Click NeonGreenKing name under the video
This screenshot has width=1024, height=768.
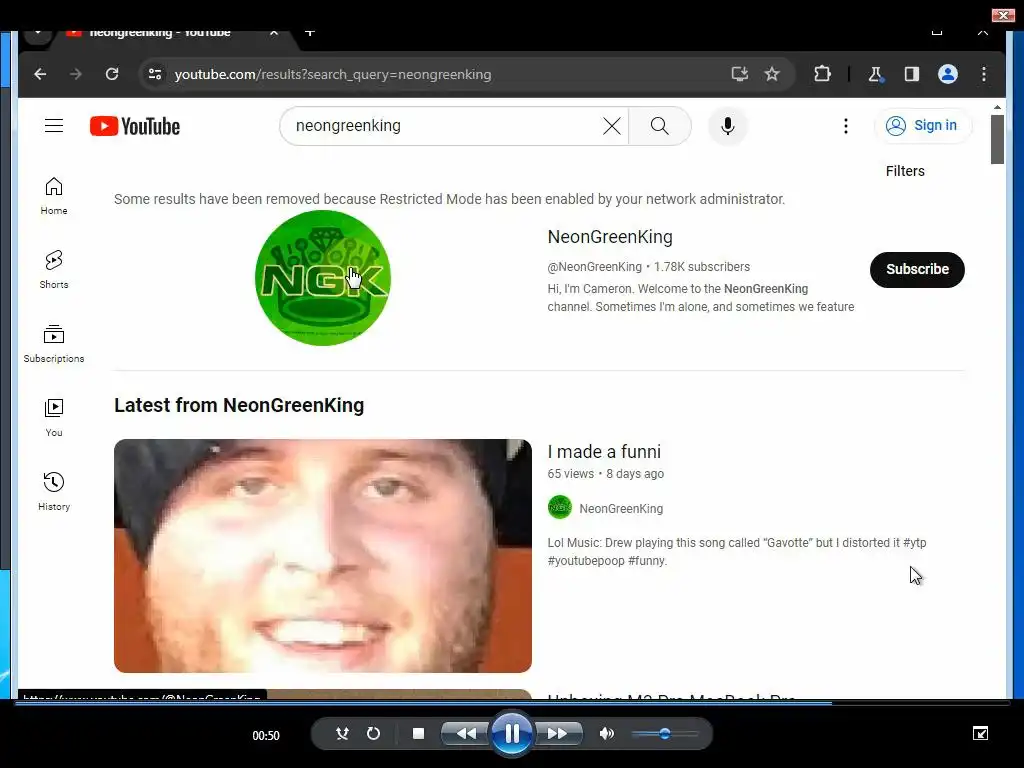pyautogui.click(x=621, y=509)
